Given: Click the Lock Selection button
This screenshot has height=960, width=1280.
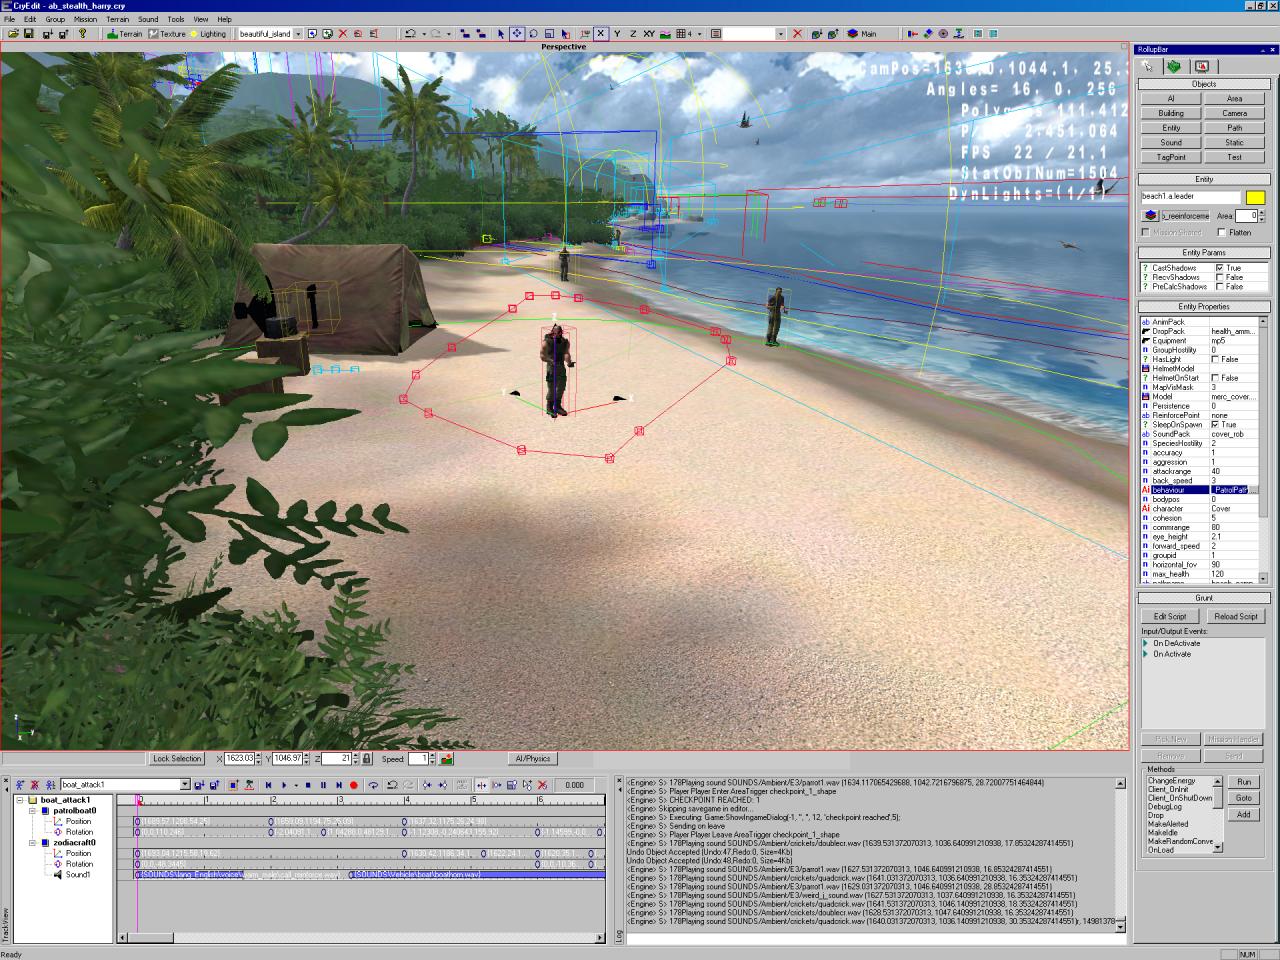Looking at the screenshot, I should click(177, 759).
